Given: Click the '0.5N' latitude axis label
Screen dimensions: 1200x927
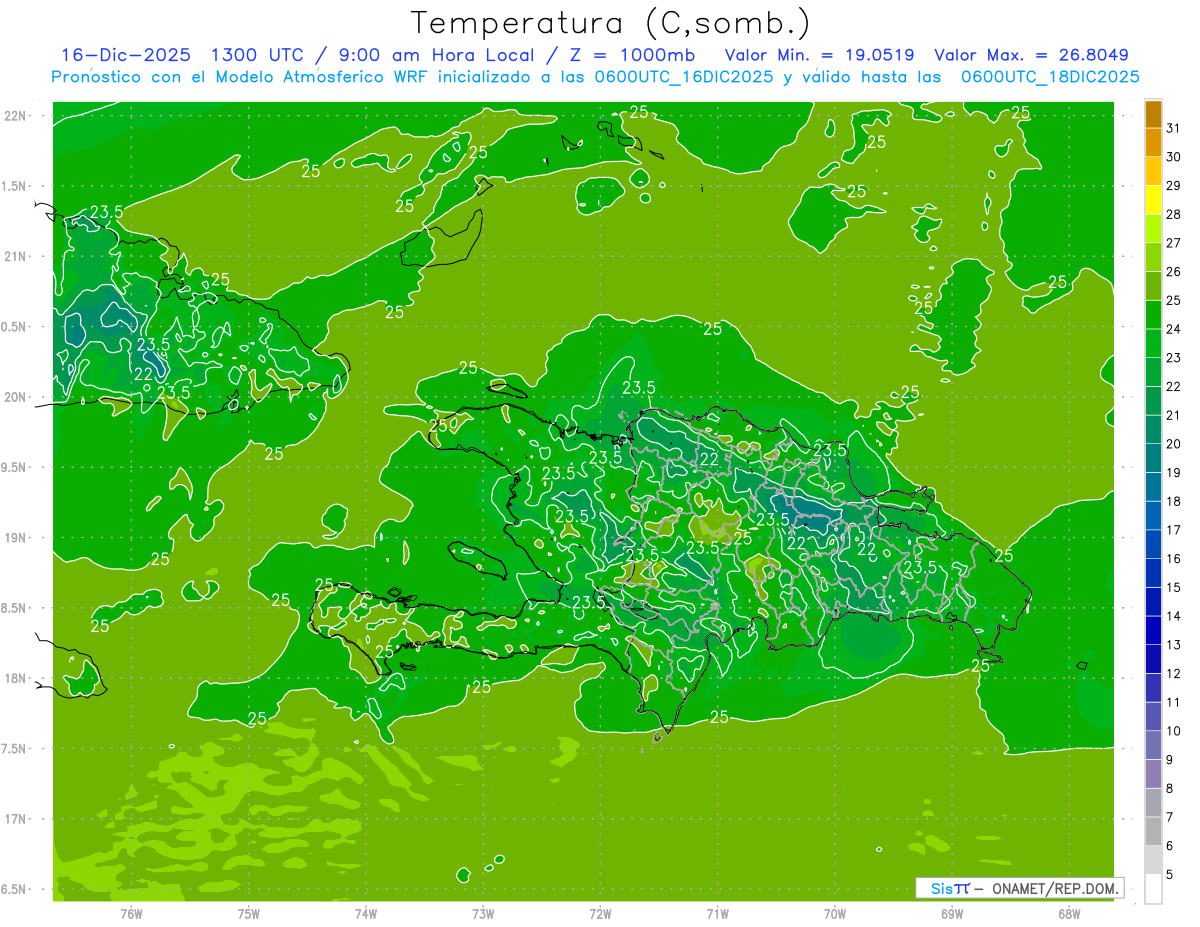Looking at the screenshot, I should point(15,327).
